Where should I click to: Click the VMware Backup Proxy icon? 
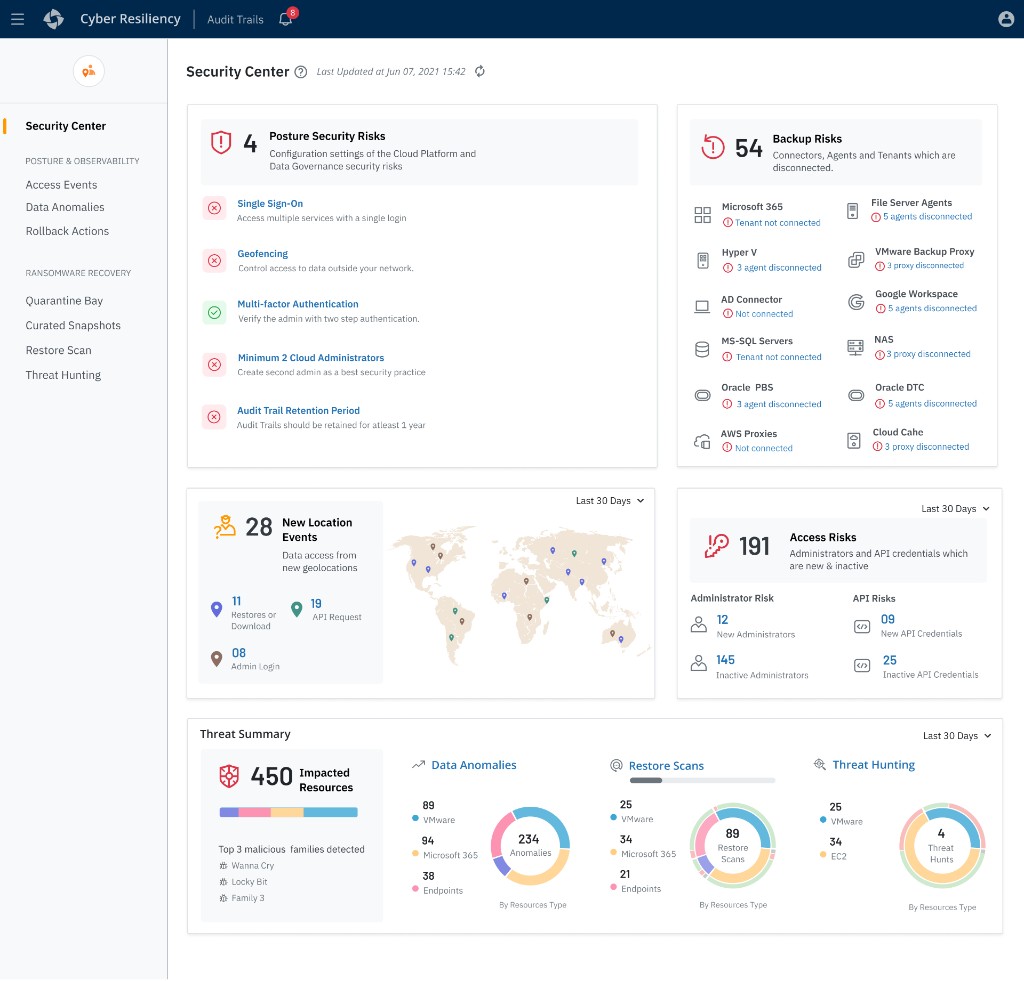856,260
